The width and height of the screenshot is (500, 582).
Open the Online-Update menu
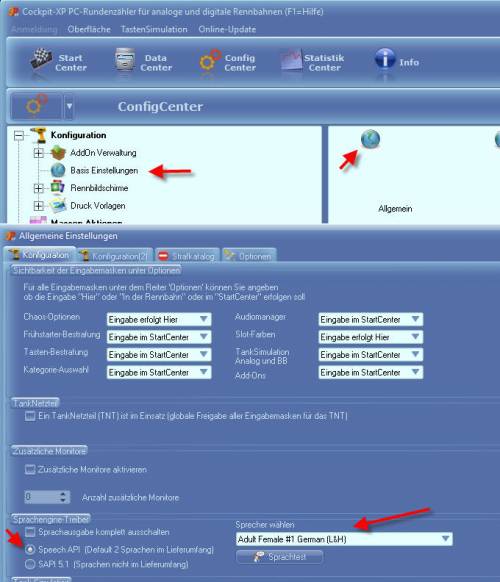pyautogui.click(x=227, y=29)
